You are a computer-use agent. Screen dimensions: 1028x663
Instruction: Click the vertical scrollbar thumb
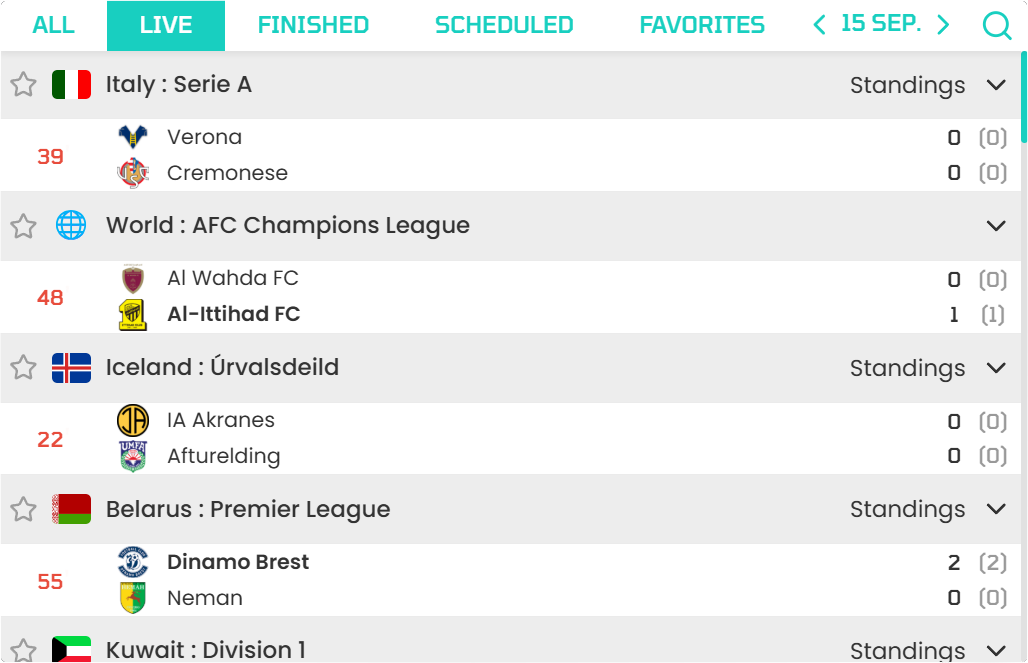tap(1023, 98)
